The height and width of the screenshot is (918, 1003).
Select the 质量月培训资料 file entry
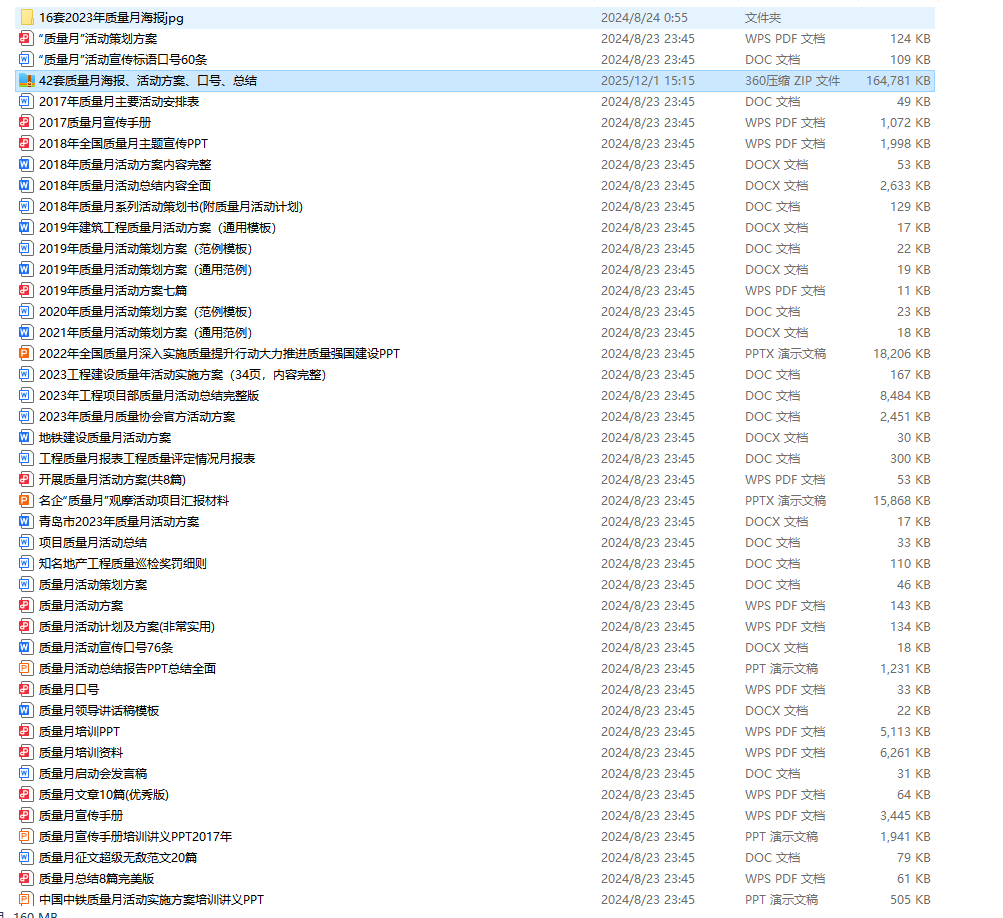[81, 752]
